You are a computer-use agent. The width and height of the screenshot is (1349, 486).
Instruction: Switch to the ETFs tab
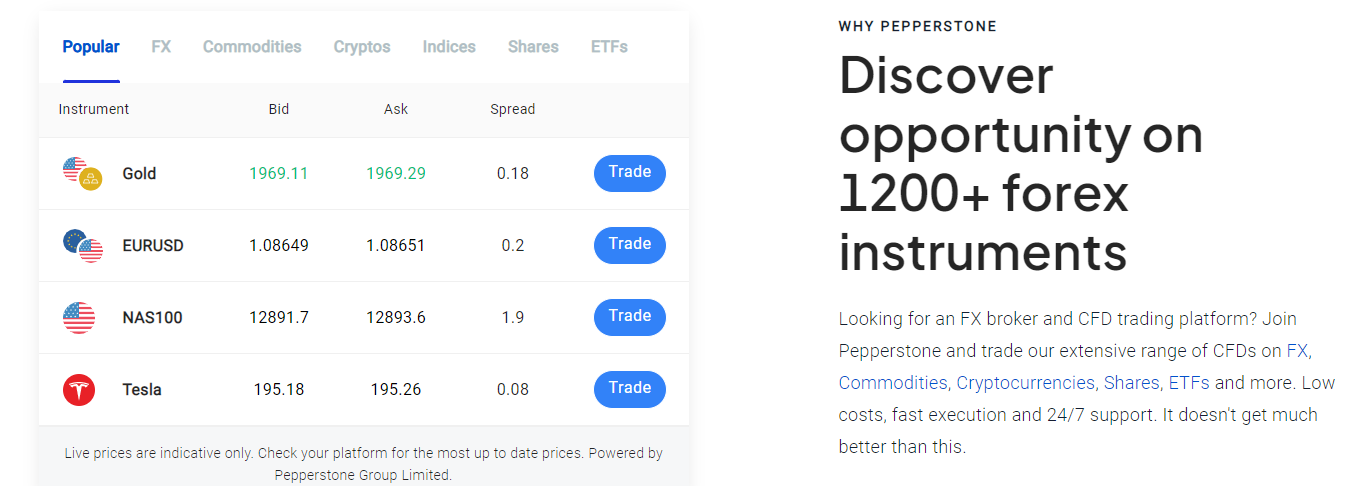pyautogui.click(x=609, y=47)
